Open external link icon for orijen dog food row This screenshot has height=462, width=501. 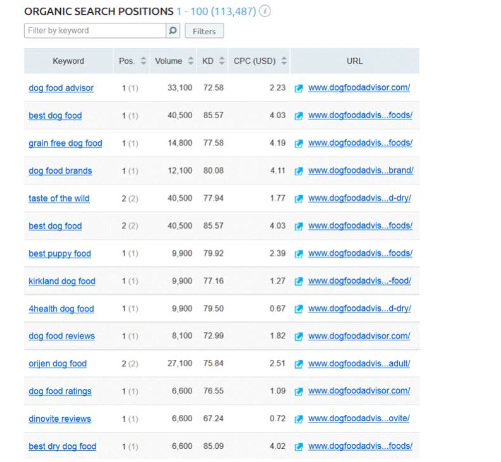[299, 364]
